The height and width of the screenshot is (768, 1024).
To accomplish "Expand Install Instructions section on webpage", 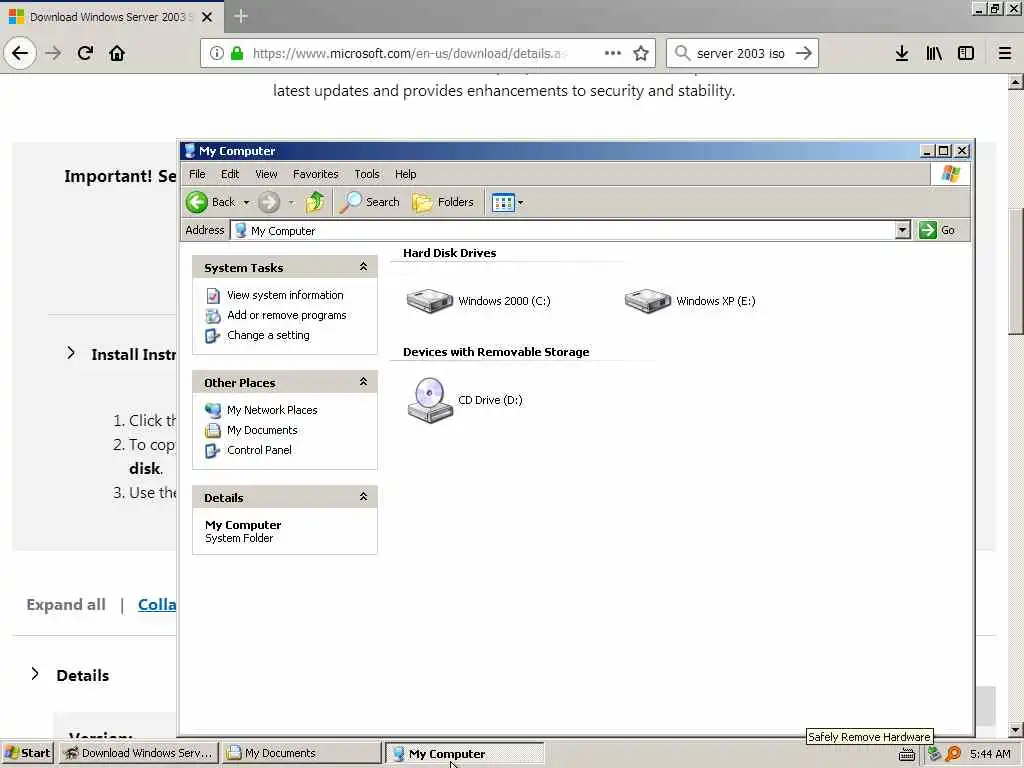I will tap(71, 353).
